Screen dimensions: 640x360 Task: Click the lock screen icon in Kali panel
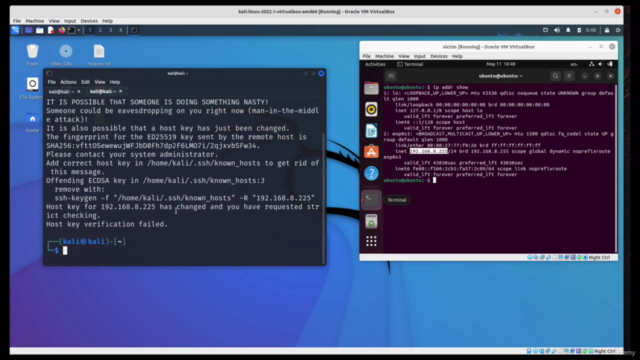pyautogui.click(x=607, y=30)
